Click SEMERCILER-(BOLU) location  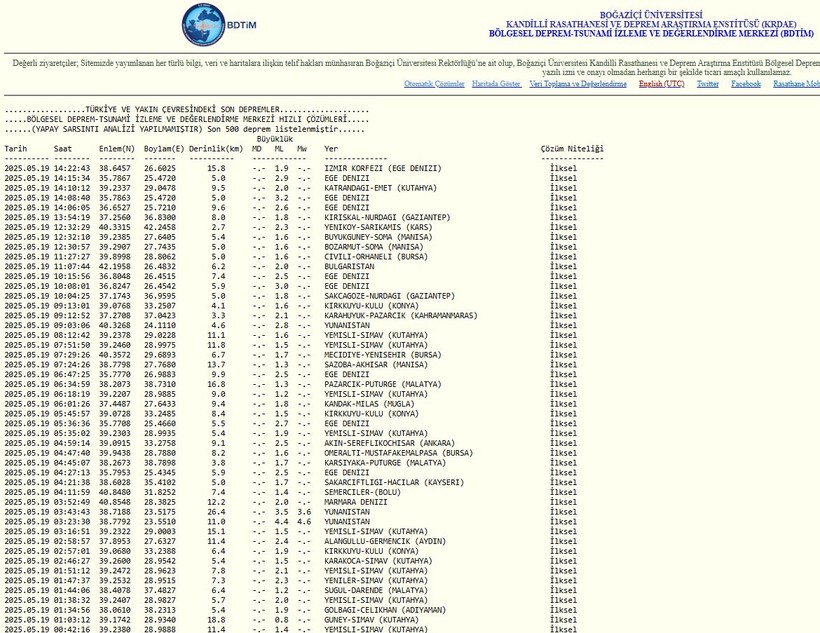[362, 492]
